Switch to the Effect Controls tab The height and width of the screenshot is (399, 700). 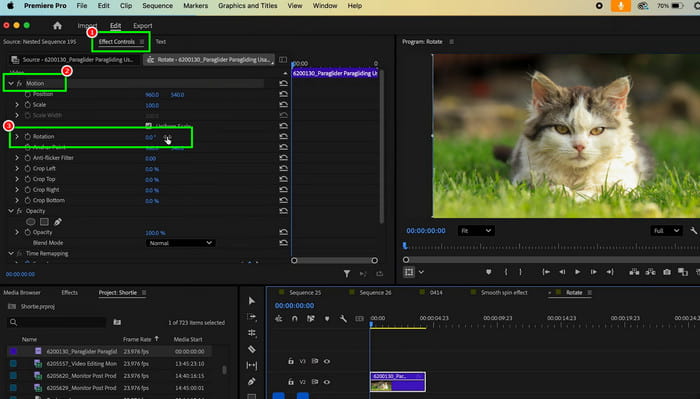click(117, 42)
